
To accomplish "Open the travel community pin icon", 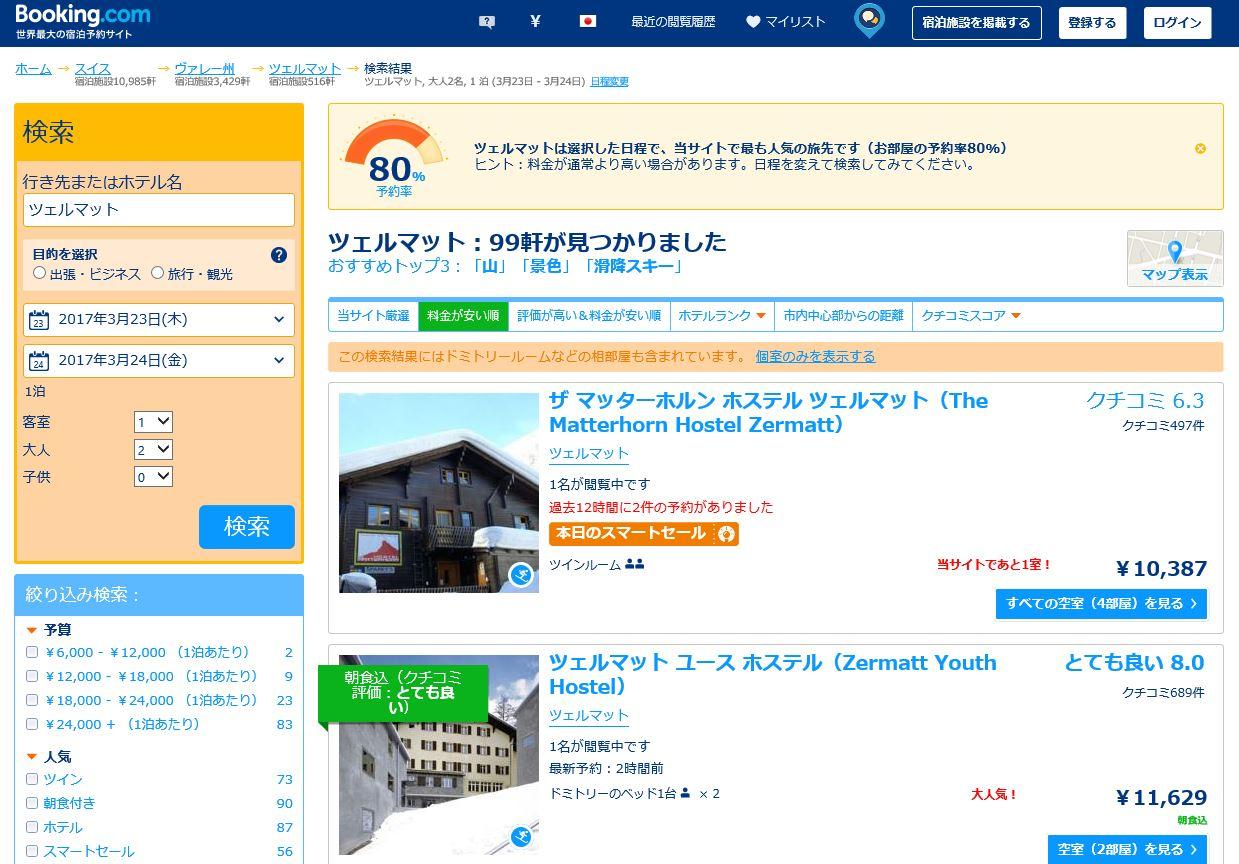I will [x=869, y=20].
